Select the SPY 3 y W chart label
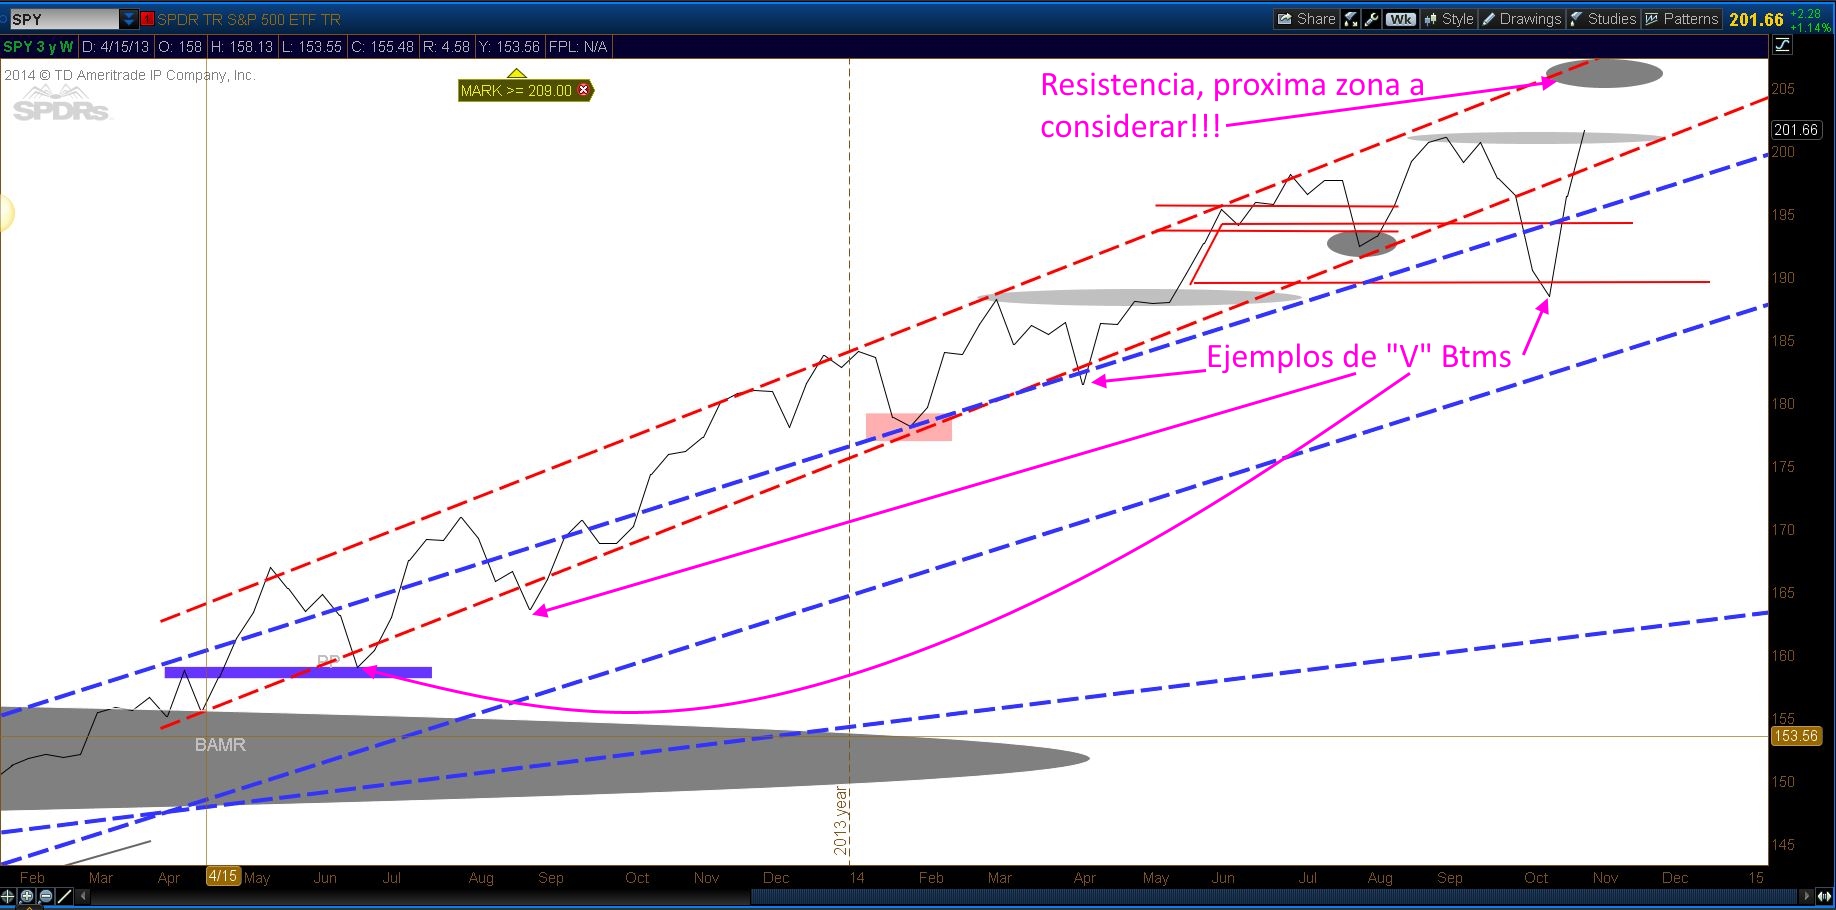 [x=35, y=46]
